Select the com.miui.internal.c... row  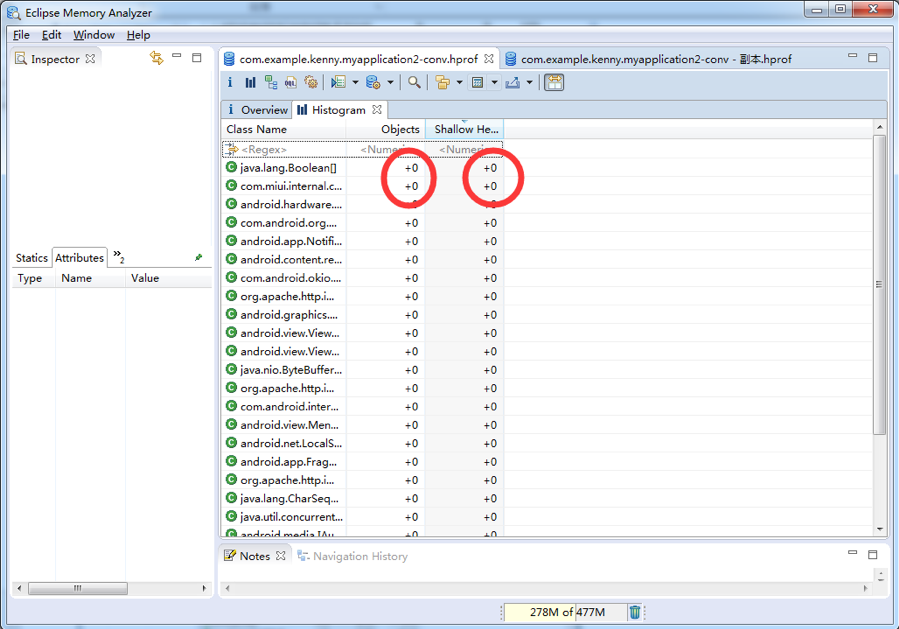[x=362, y=186]
